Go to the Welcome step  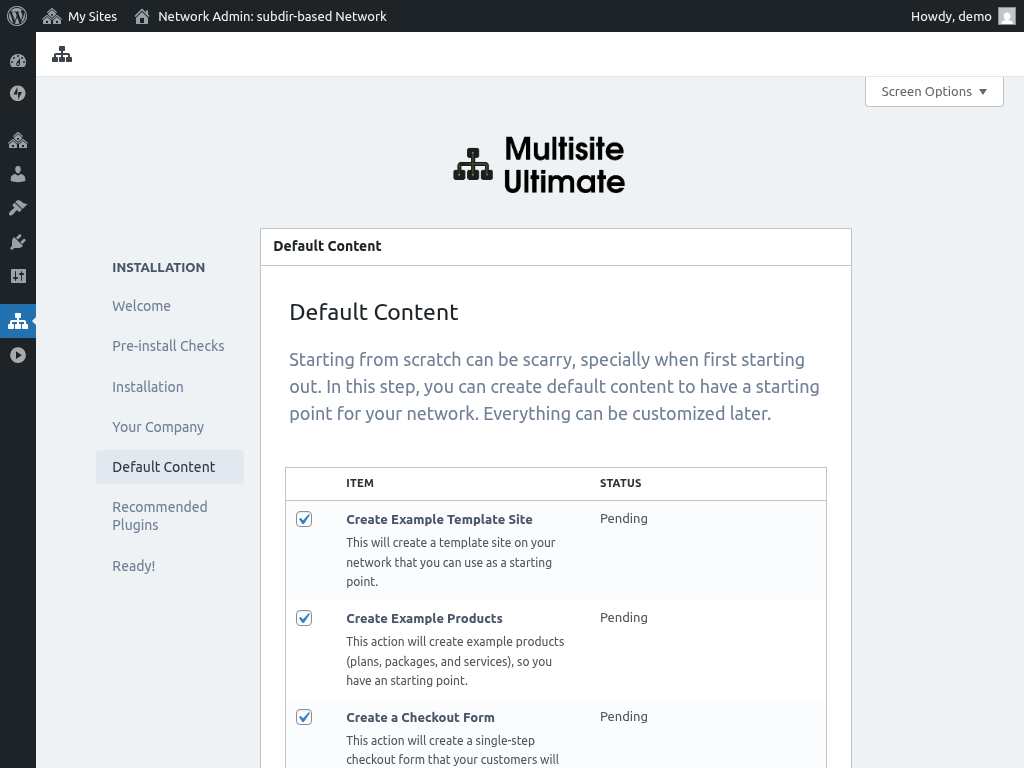click(141, 306)
